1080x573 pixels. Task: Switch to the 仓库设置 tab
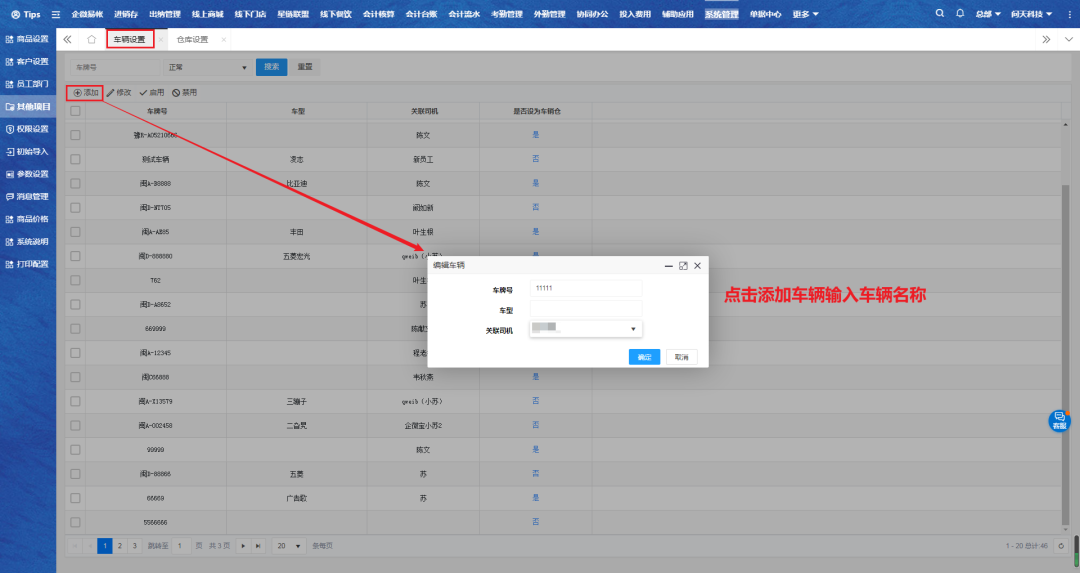coord(192,39)
